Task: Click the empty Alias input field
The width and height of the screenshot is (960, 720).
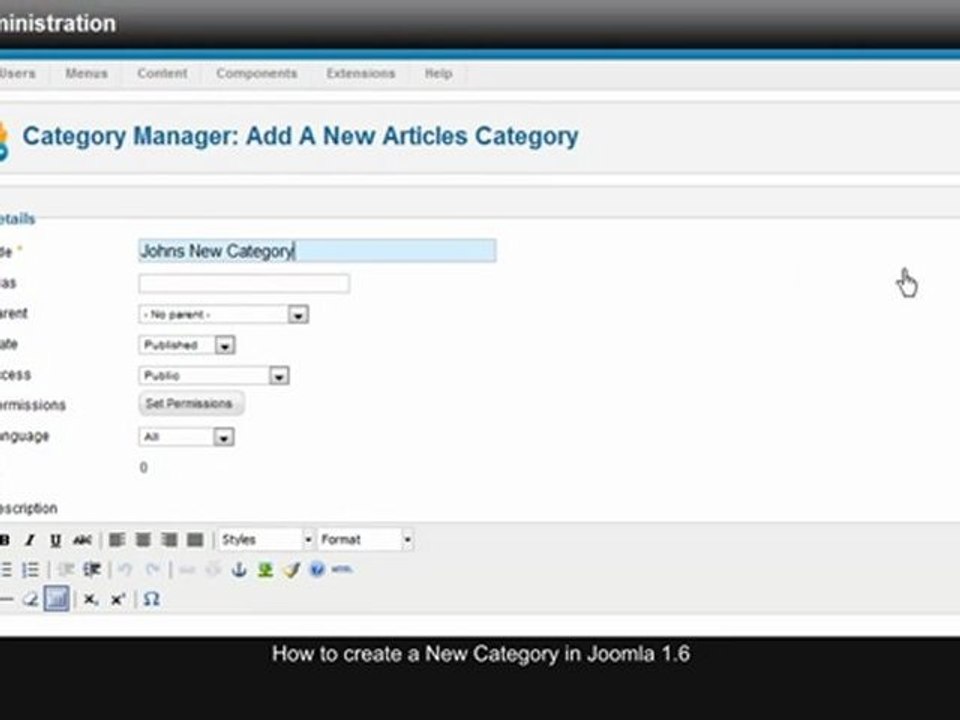Action: click(x=244, y=283)
